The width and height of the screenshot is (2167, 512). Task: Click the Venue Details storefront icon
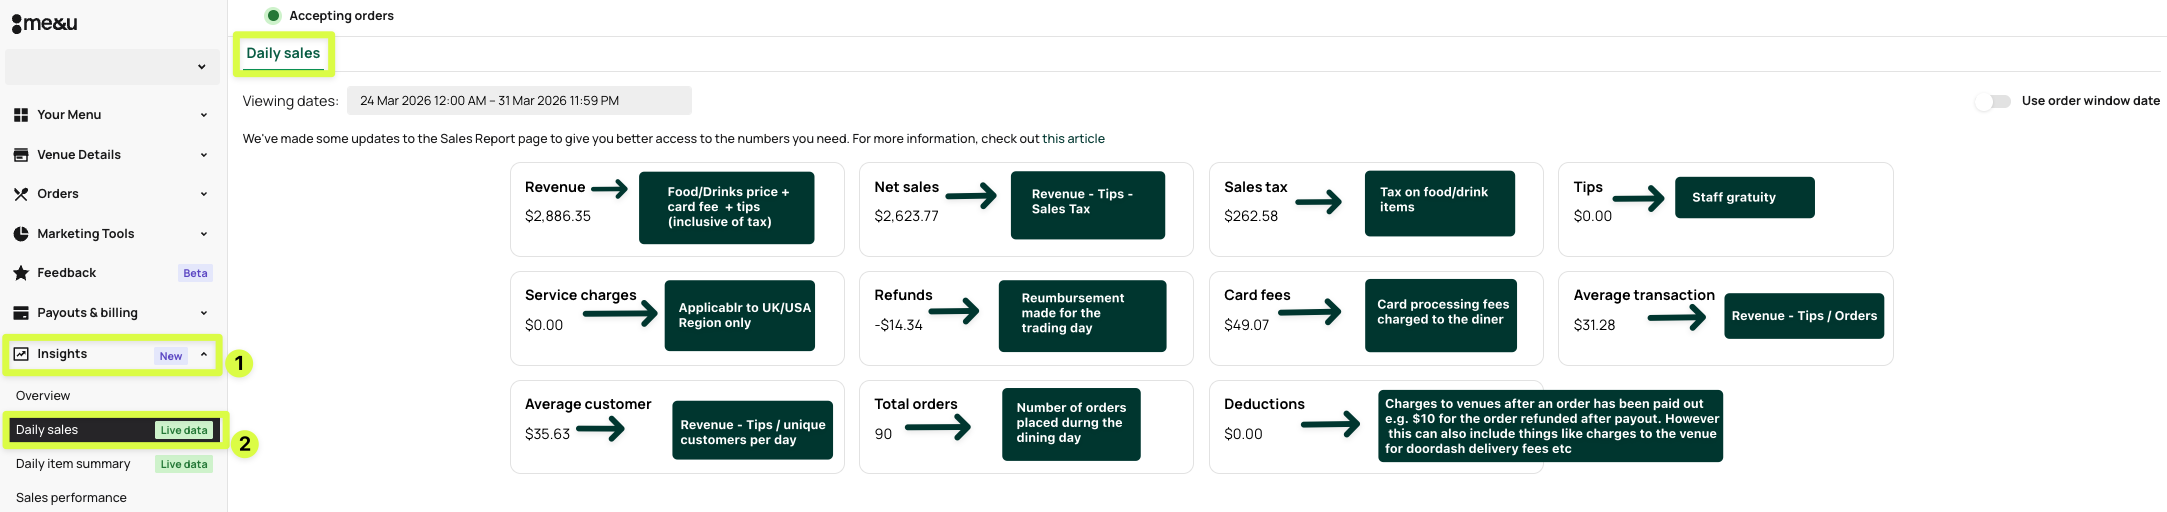click(x=21, y=155)
